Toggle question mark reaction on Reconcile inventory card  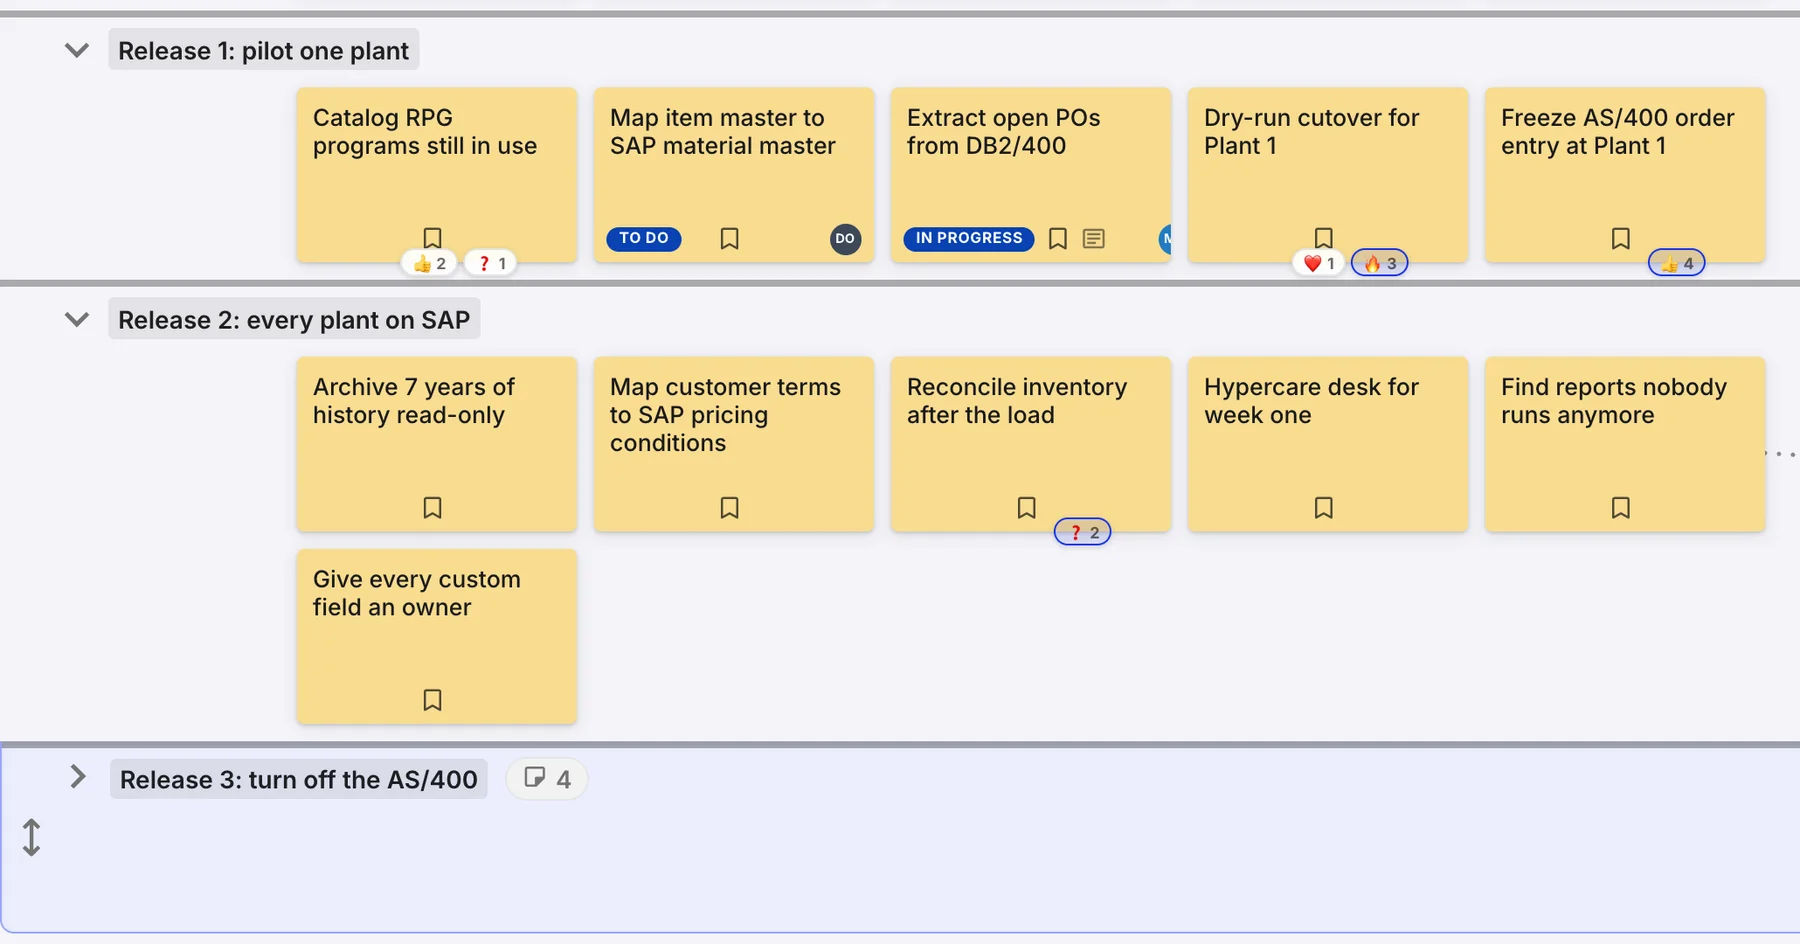pyautogui.click(x=1083, y=532)
